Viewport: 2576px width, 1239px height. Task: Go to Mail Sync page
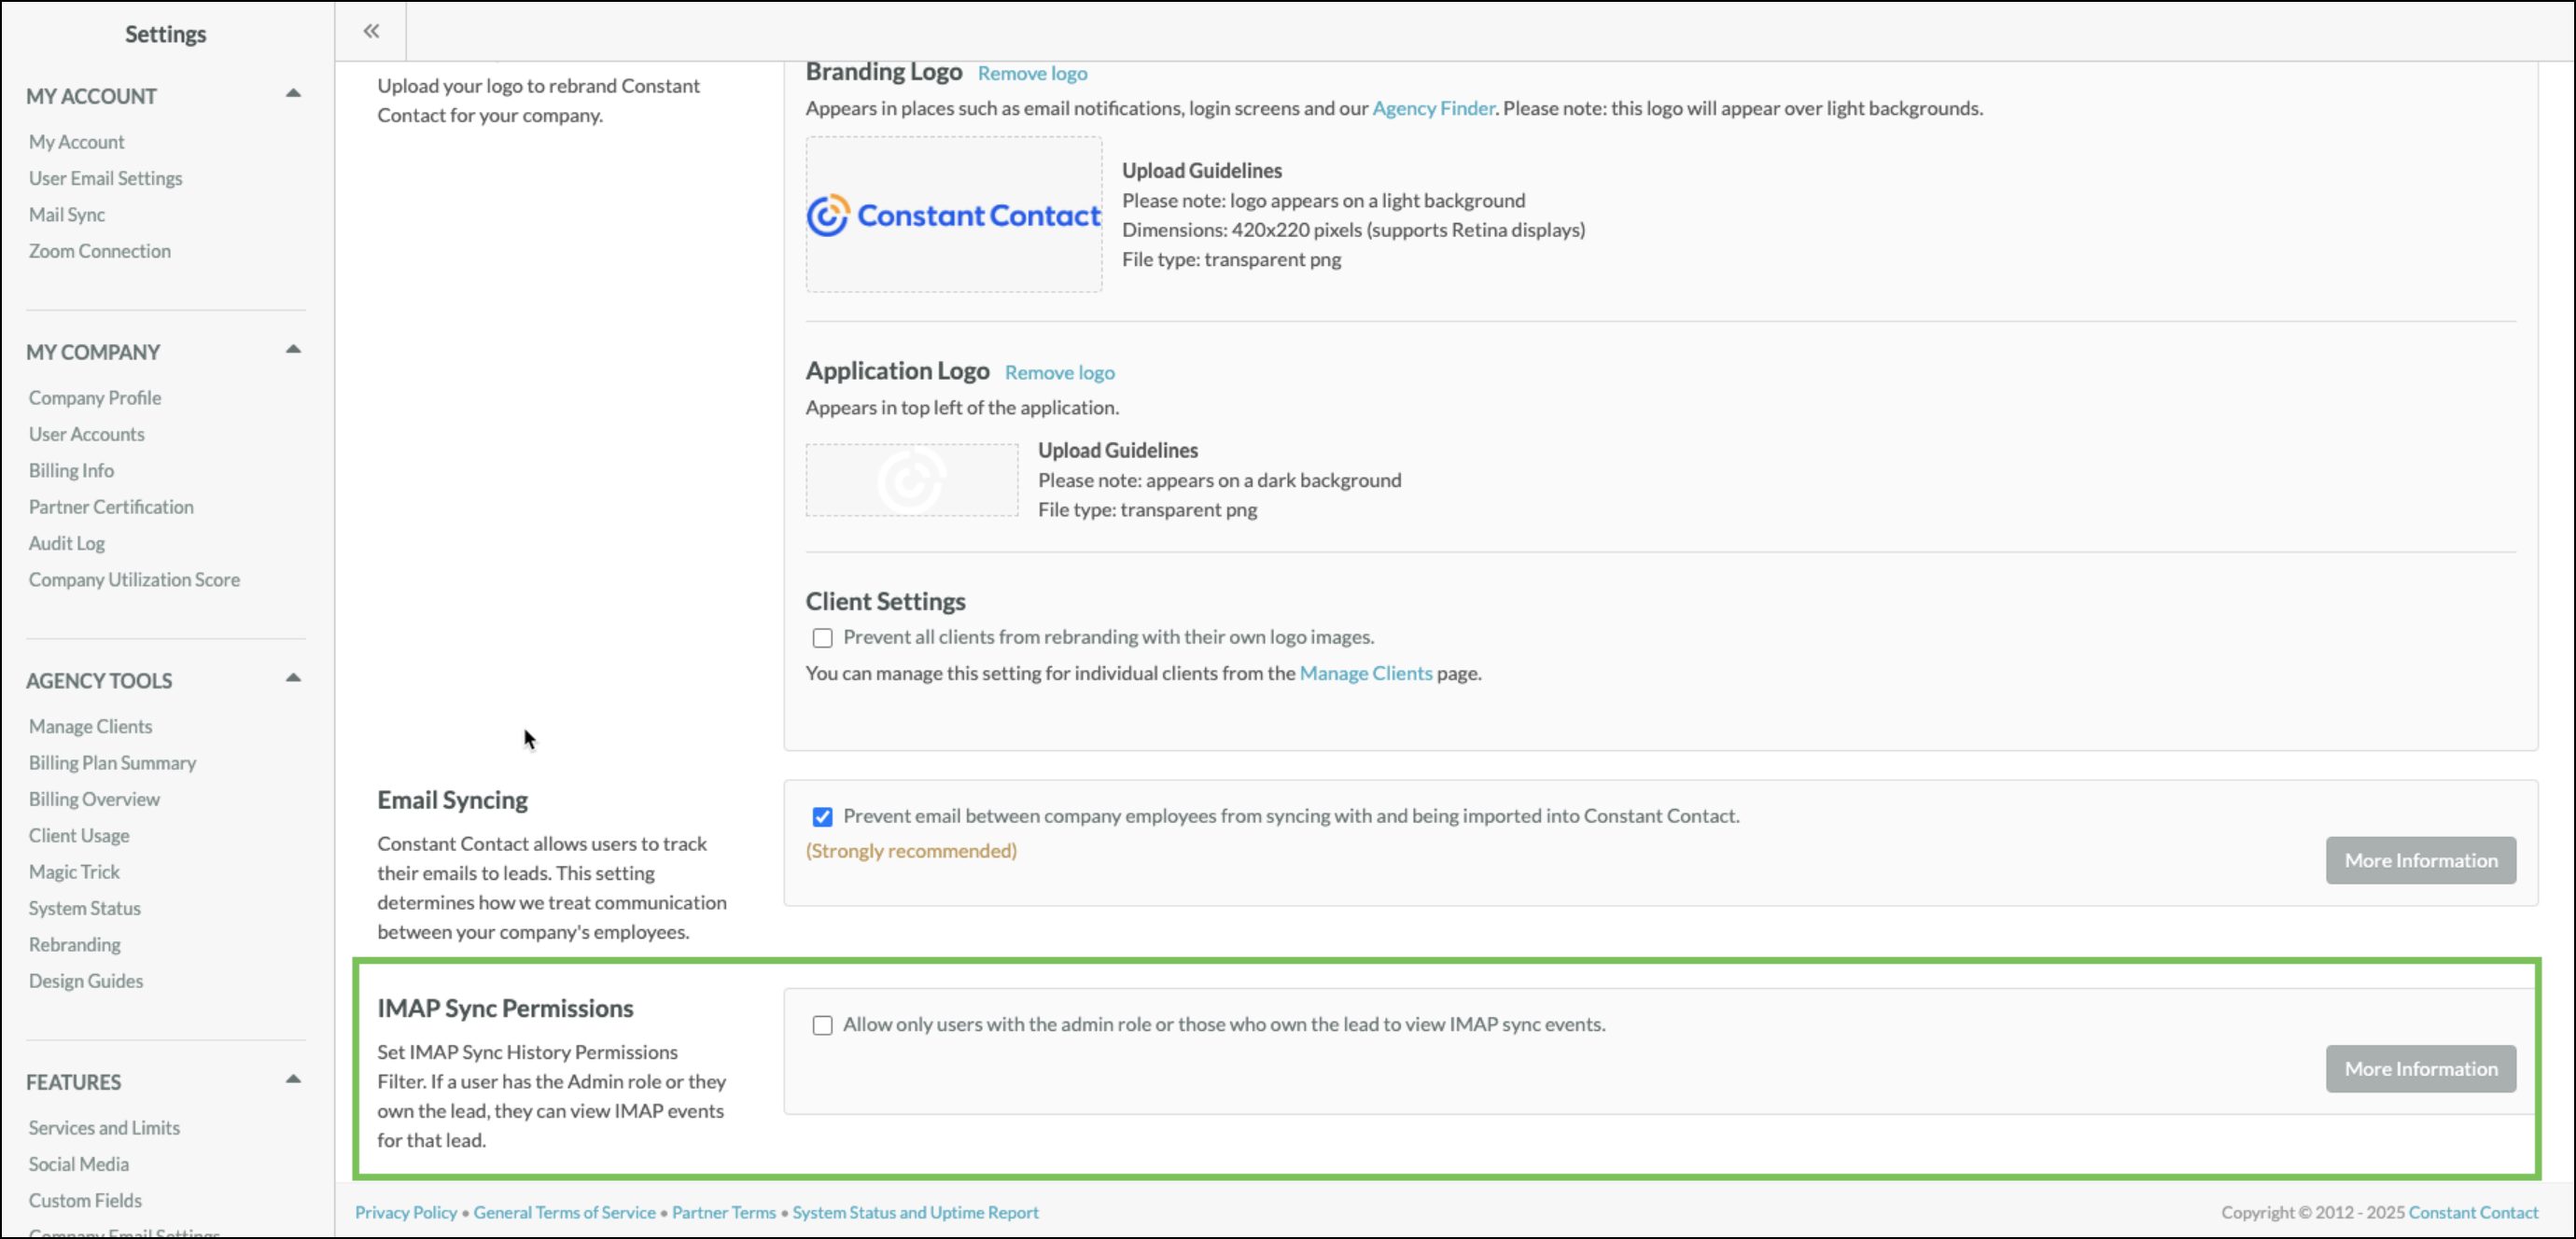(67, 214)
